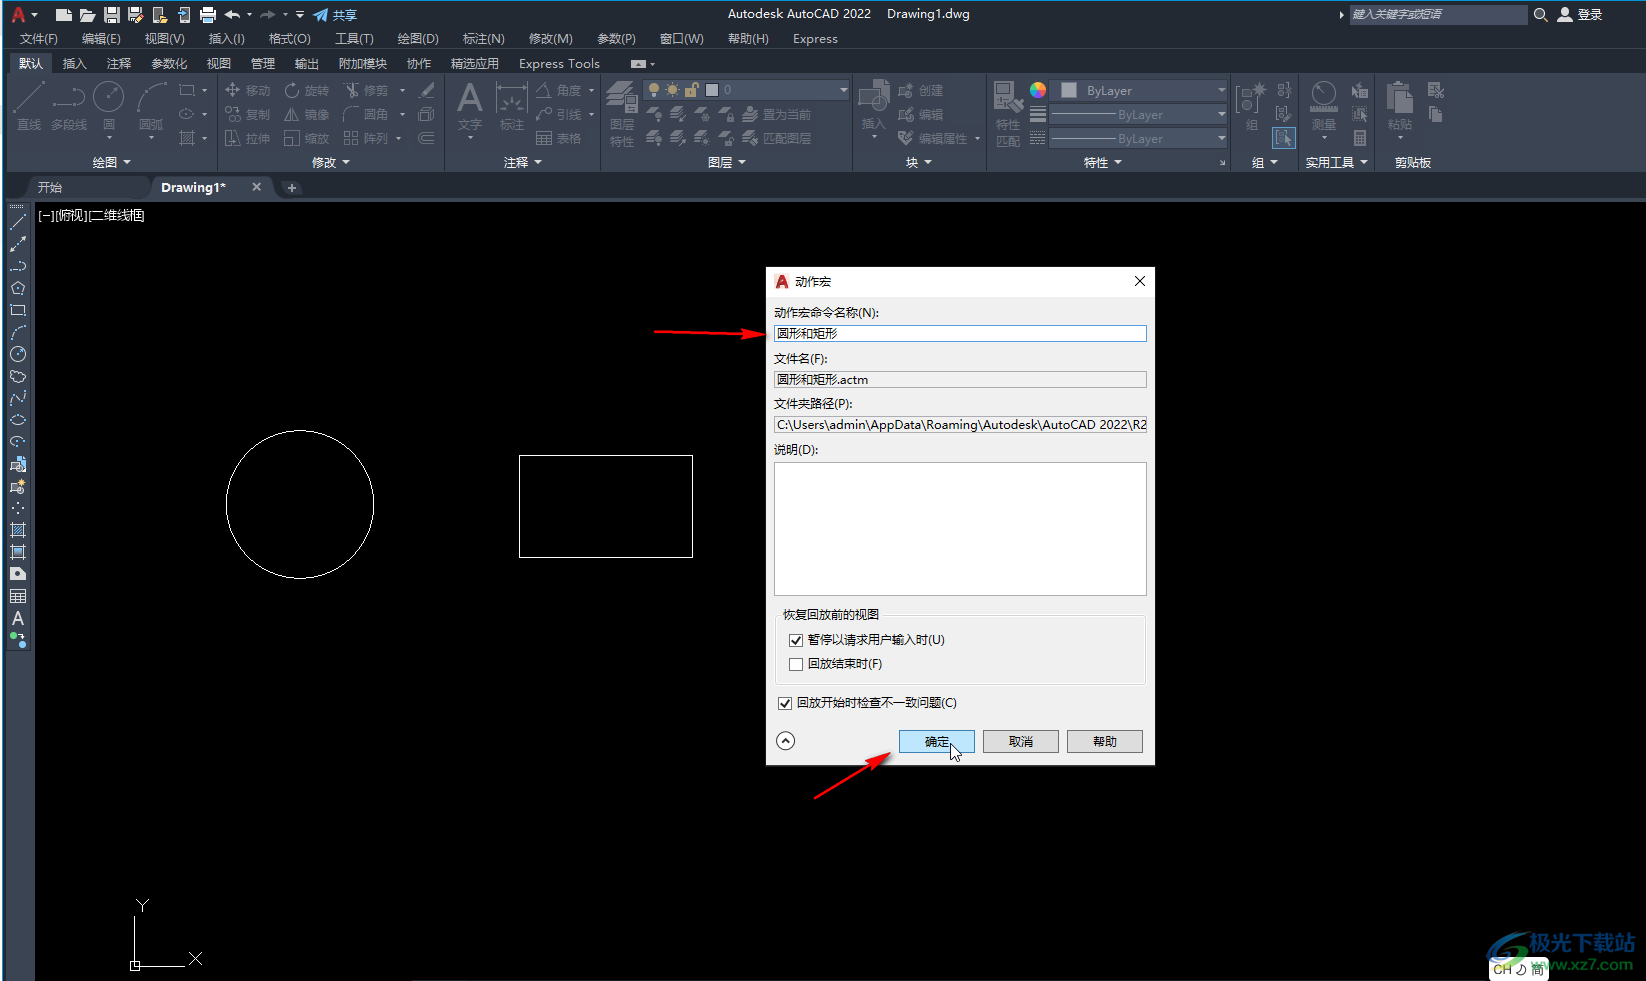Click the Copy tool in Modify panel

(247, 114)
